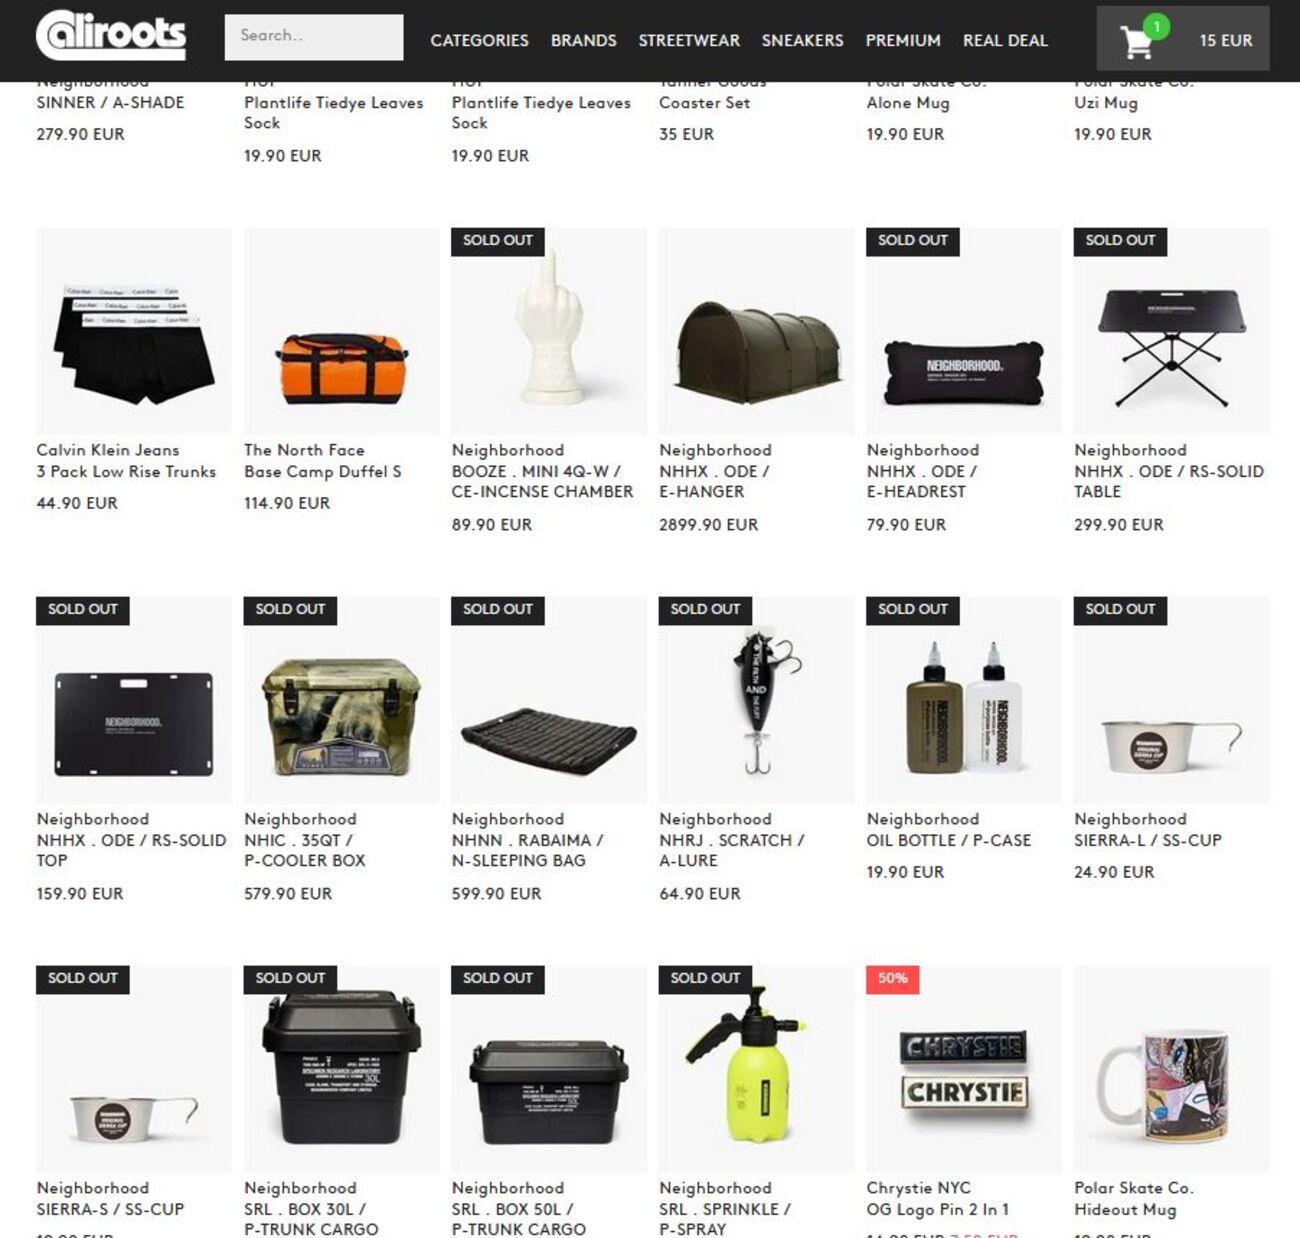Click SIERRA-L / SS-CUP title
Screen dimensions: 1300x1238
(1148, 840)
